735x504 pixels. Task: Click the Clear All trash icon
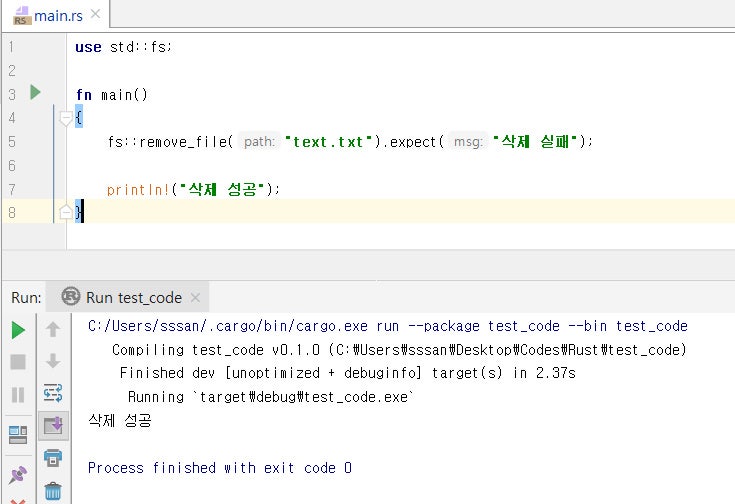[x=53, y=491]
